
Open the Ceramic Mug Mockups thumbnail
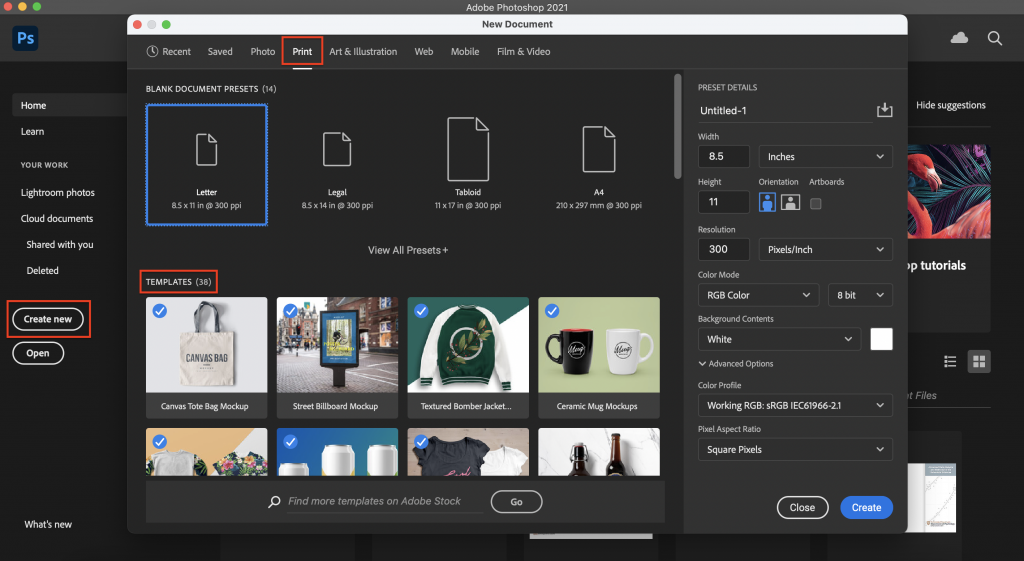click(599, 345)
